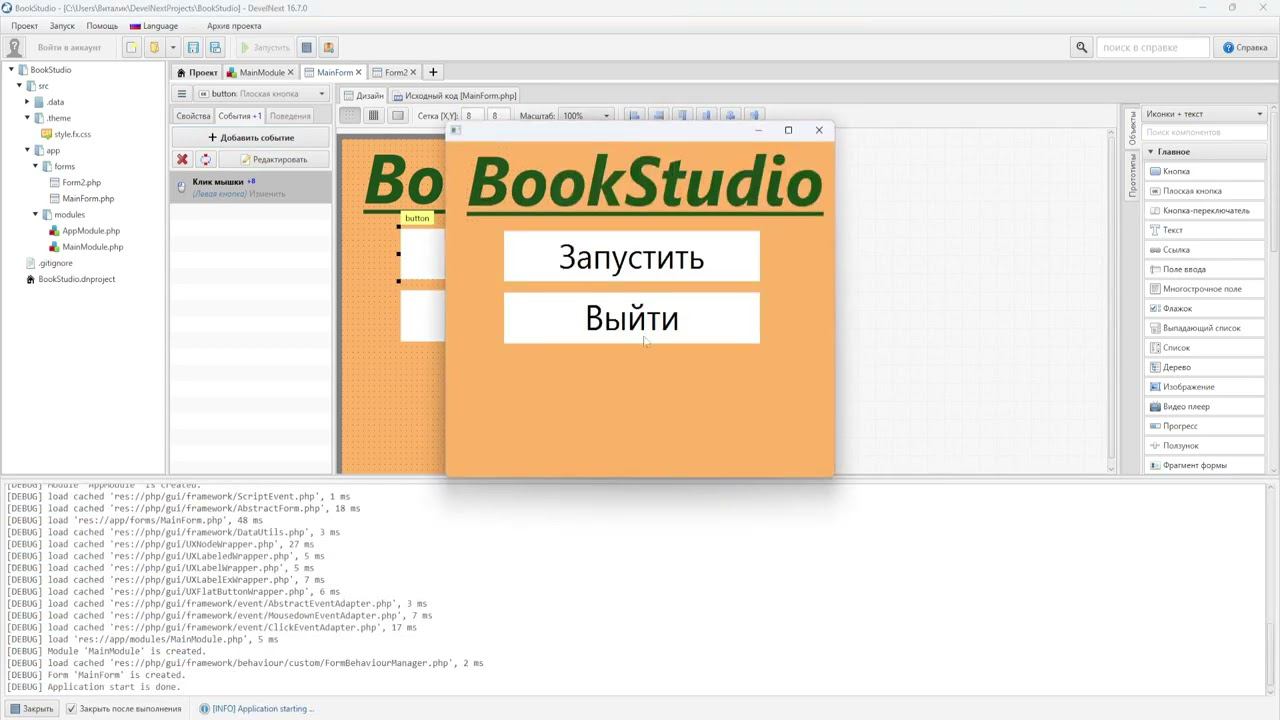Expand the .data folder in project tree
Viewport: 1280px width, 720px height.
[27, 102]
